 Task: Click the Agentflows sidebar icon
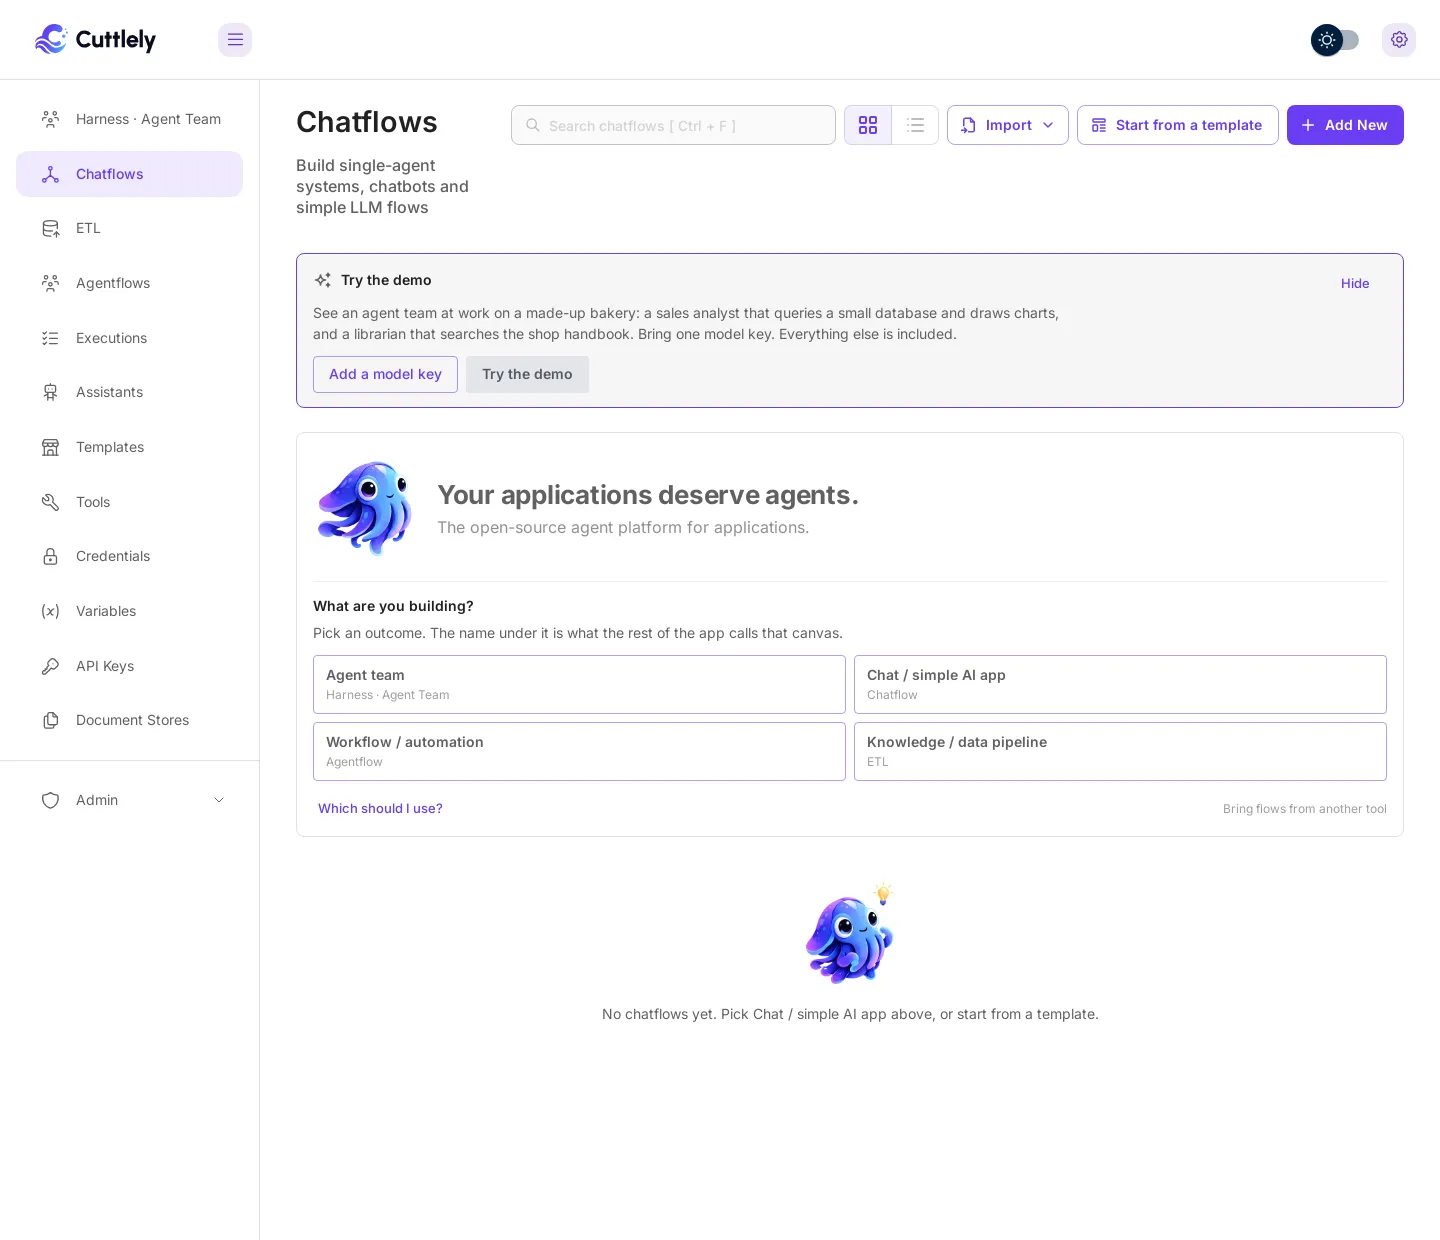pyautogui.click(x=50, y=283)
